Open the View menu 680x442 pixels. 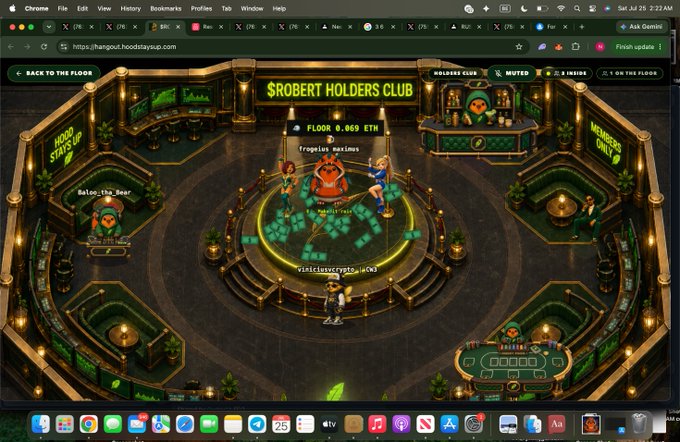tap(104, 8)
